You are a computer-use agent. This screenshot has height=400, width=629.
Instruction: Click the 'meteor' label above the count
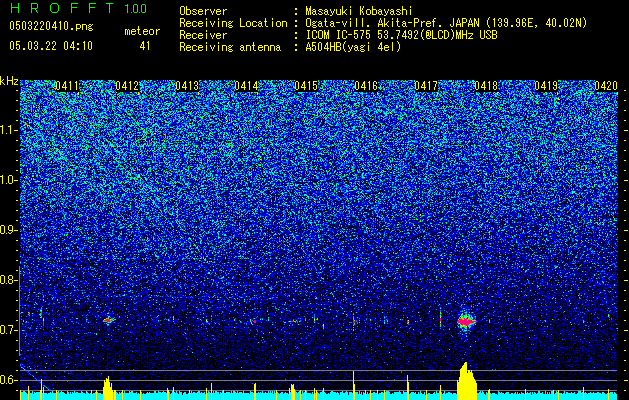[142, 31]
